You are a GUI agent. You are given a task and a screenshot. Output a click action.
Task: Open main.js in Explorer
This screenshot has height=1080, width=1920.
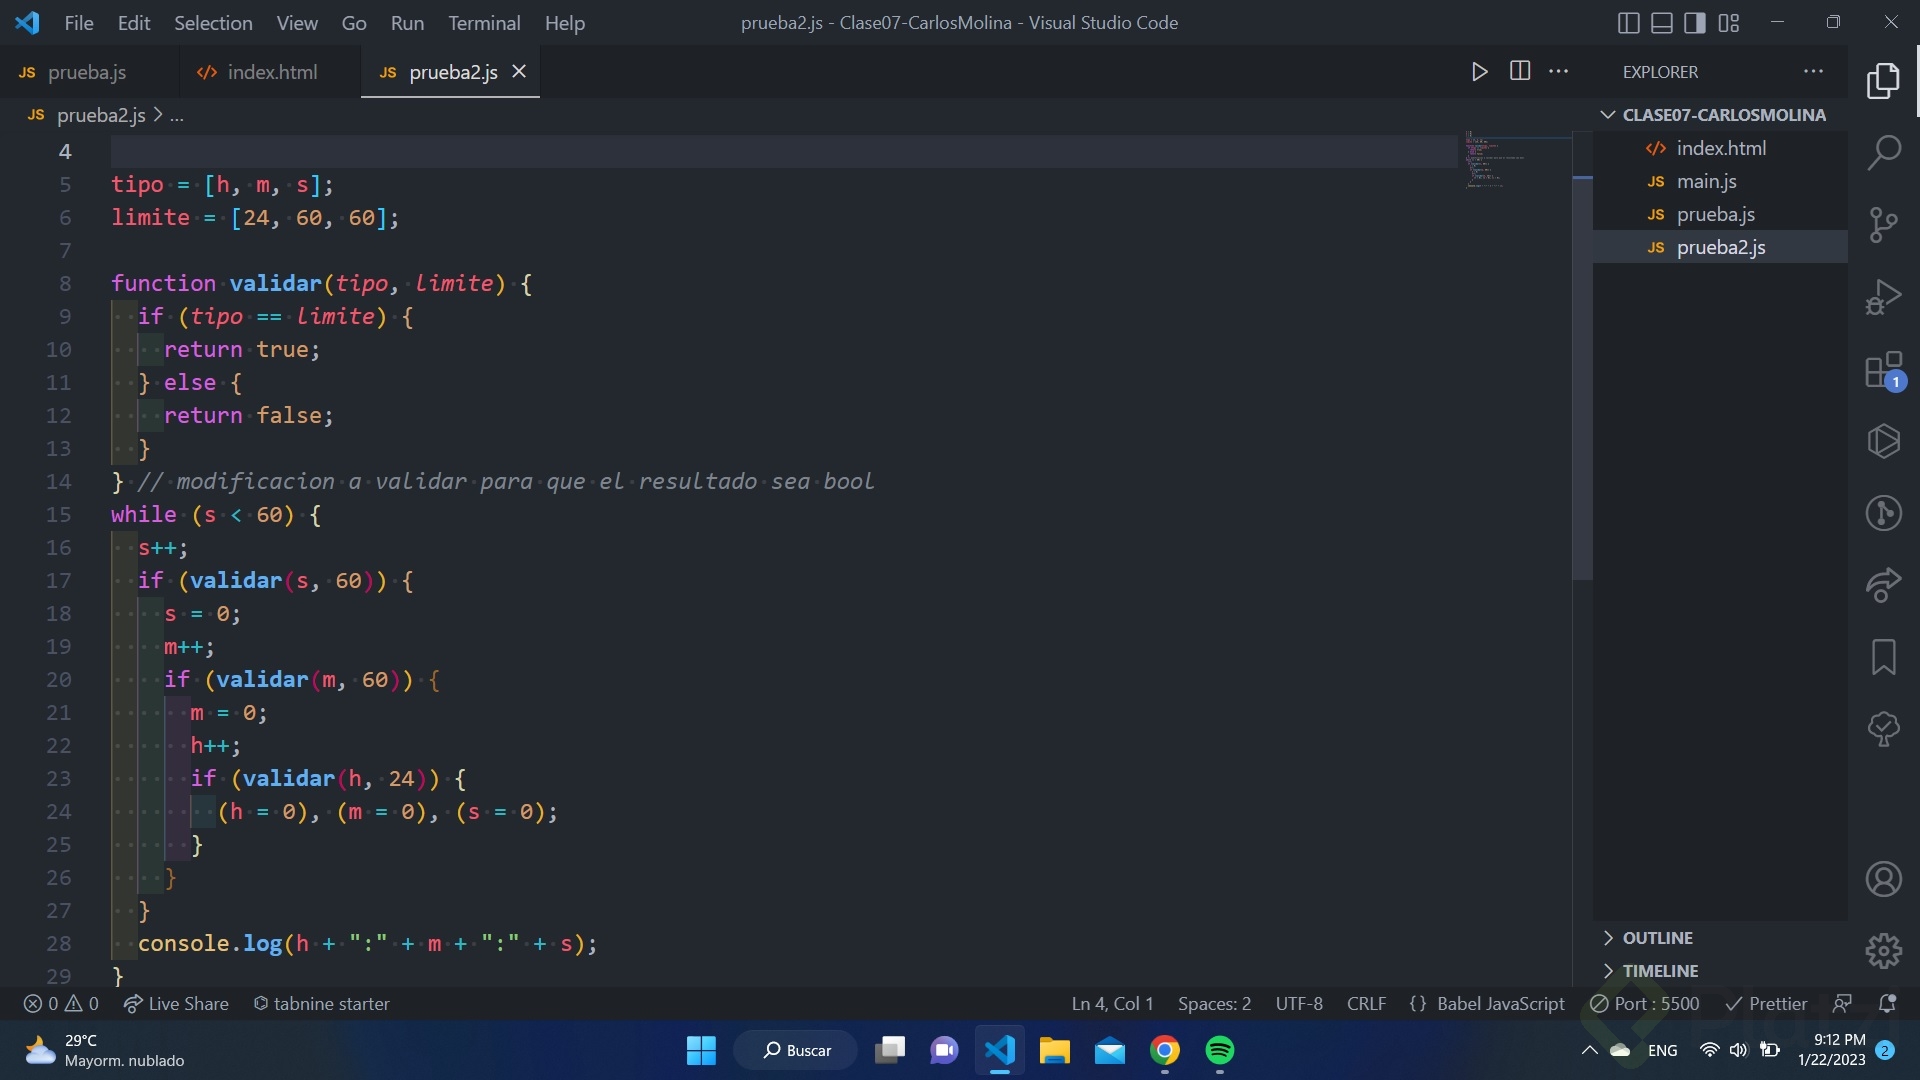click(1720, 181)
